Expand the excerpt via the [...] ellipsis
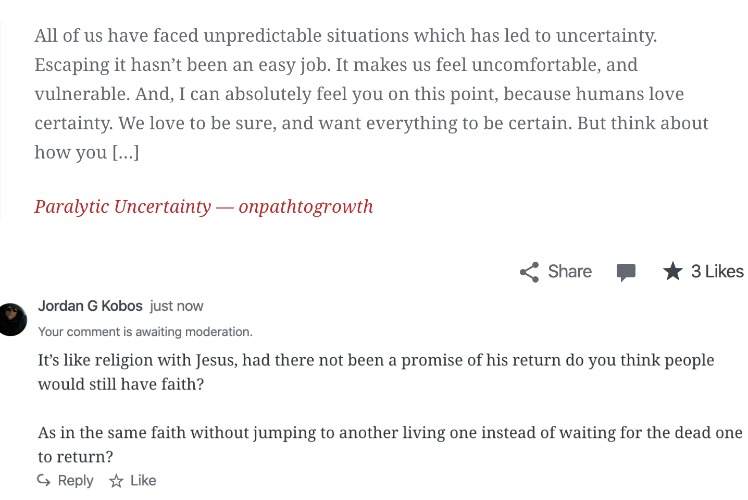748x500 pixels. (x=125, y=153)
